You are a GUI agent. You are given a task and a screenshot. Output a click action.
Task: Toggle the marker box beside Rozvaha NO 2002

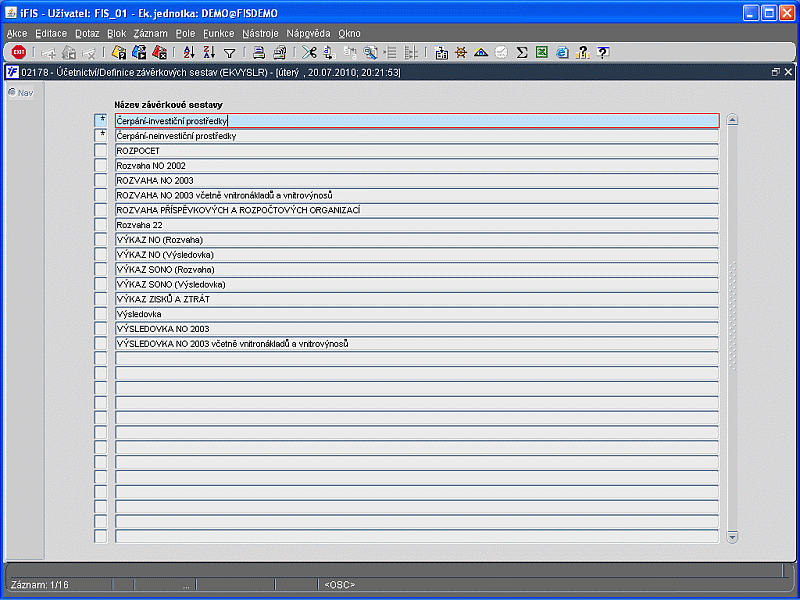(x=101, y=165)
